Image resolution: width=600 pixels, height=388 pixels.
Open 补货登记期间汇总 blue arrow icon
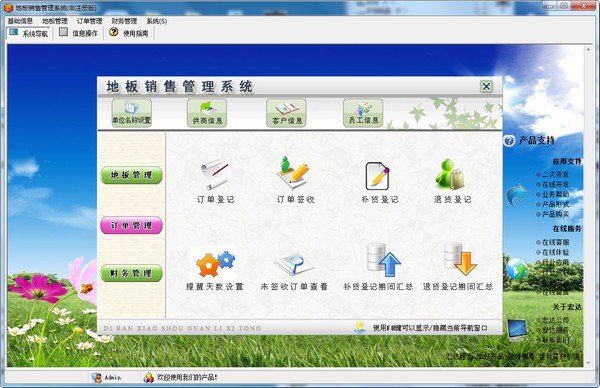point(383,260)
